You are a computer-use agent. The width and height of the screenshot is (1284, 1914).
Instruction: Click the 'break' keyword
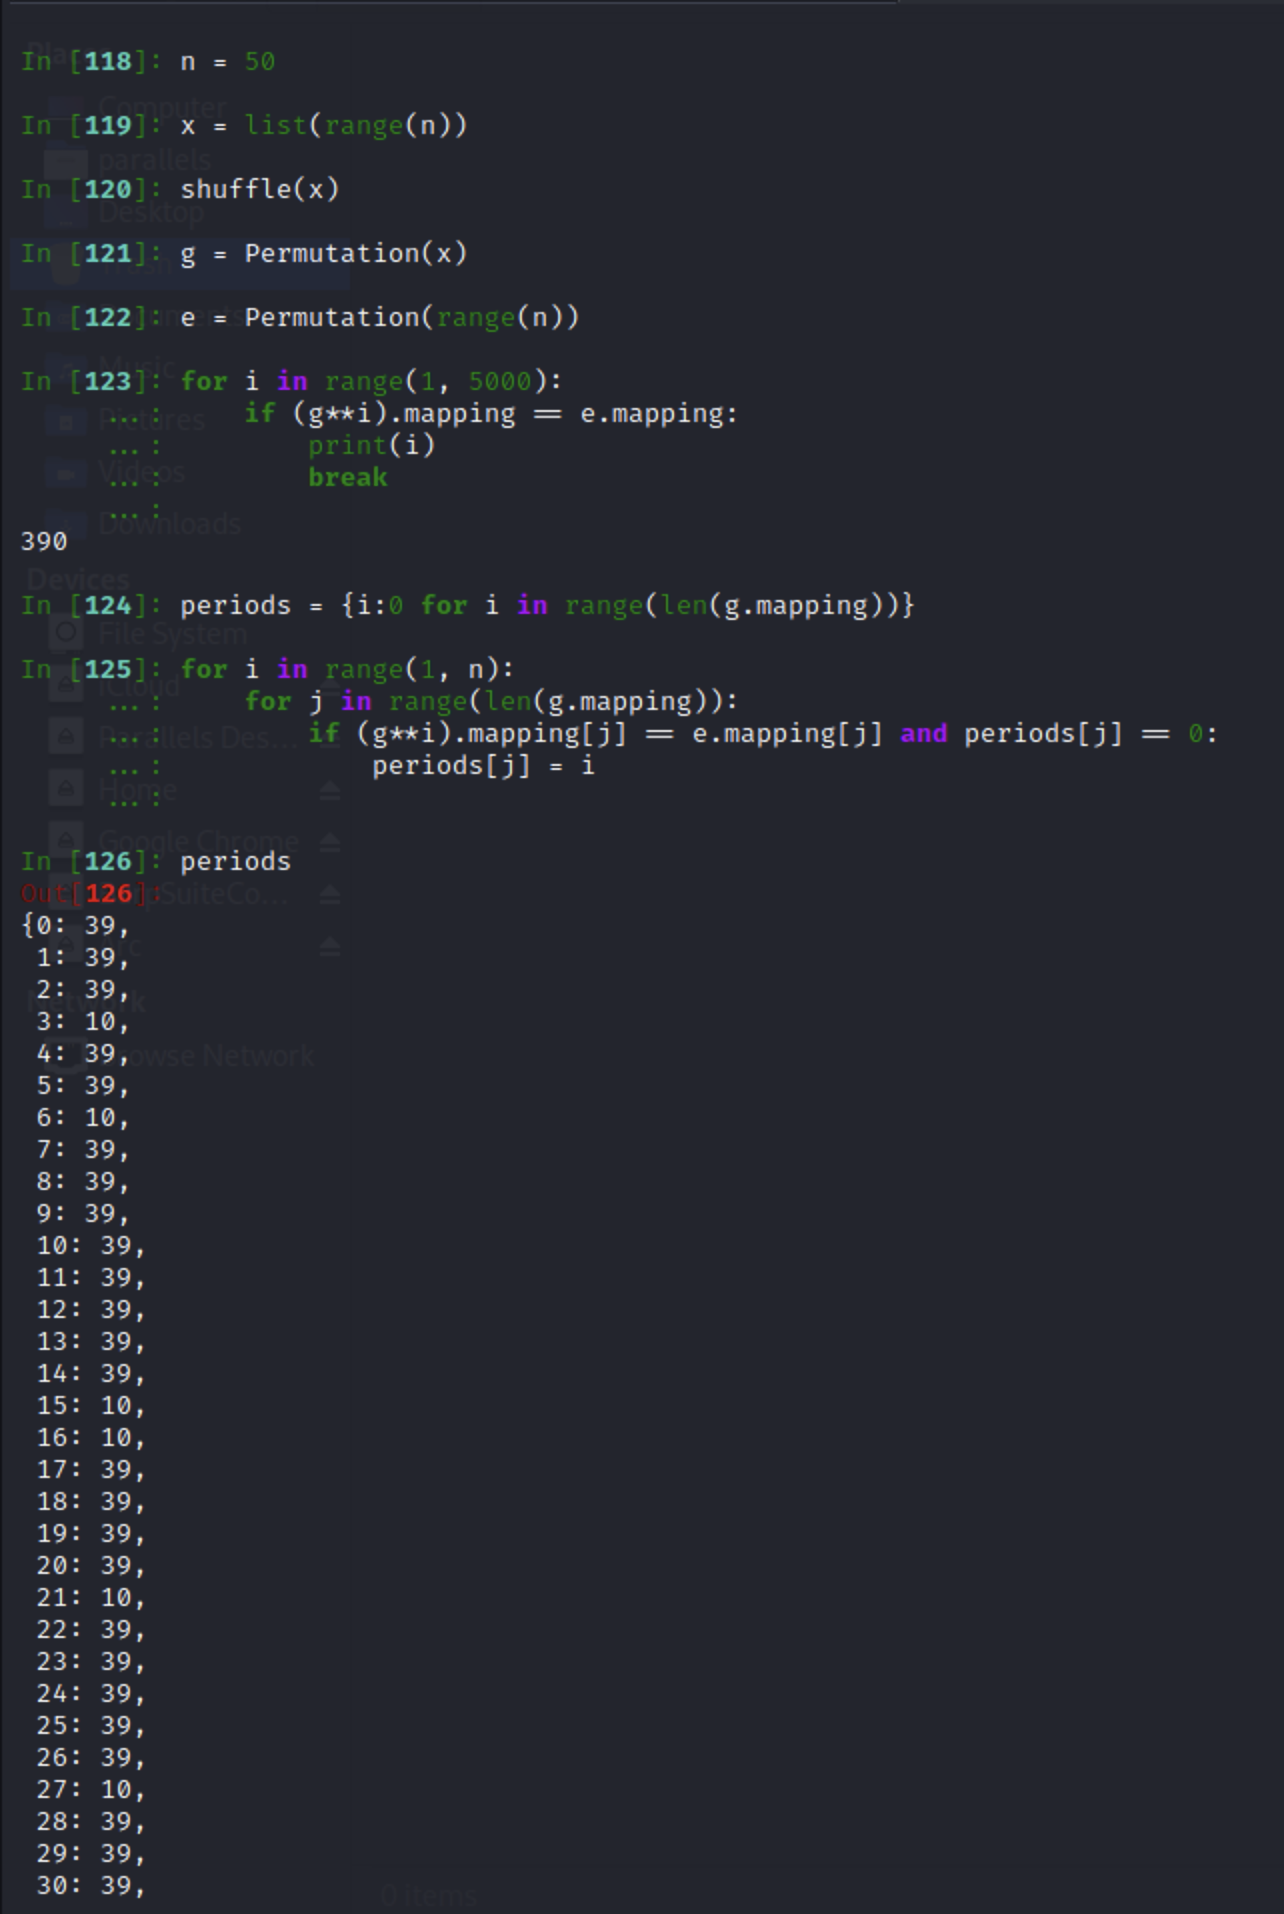point(347,478)
